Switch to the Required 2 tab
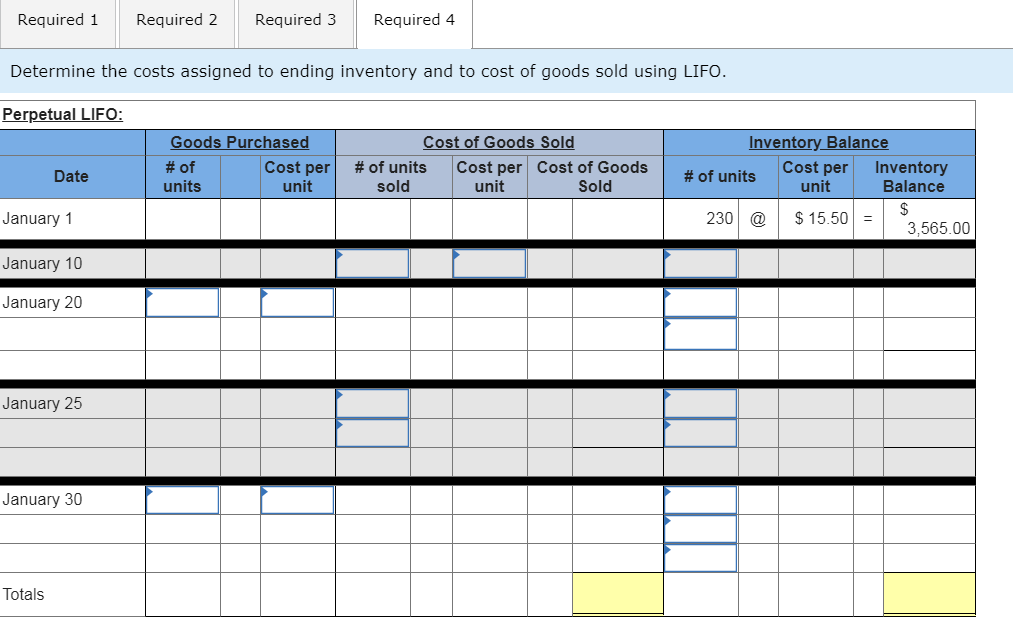This screenshot has width=1013, height=625. point(176,20)
